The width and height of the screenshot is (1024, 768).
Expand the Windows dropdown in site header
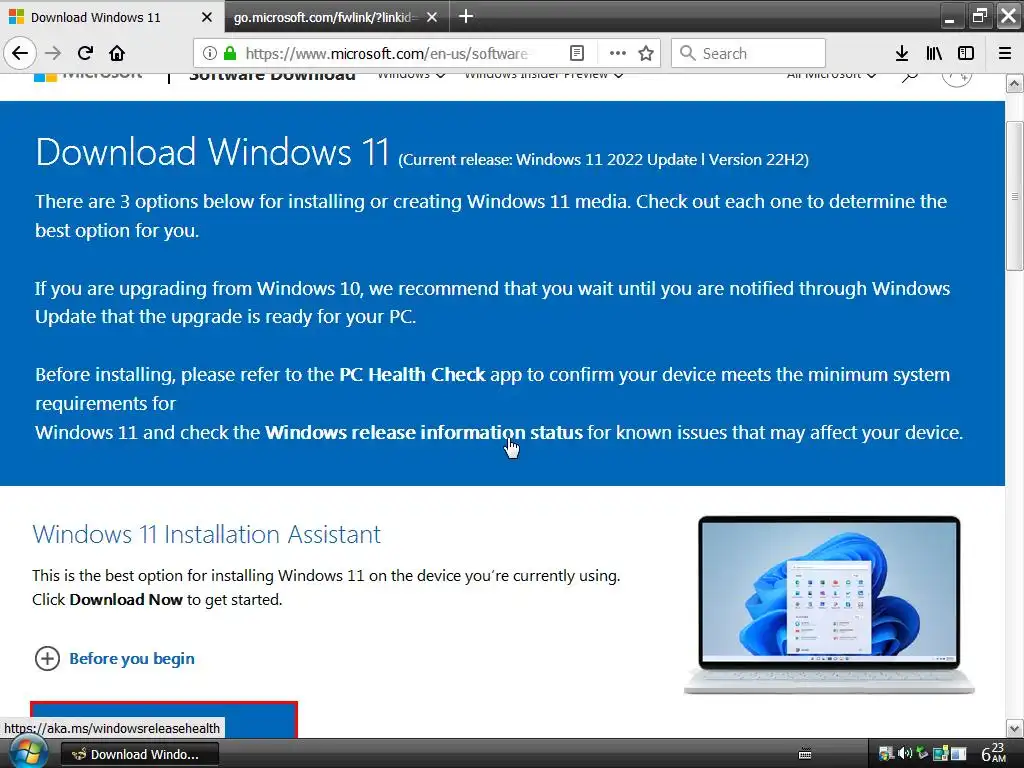(411, 76)
